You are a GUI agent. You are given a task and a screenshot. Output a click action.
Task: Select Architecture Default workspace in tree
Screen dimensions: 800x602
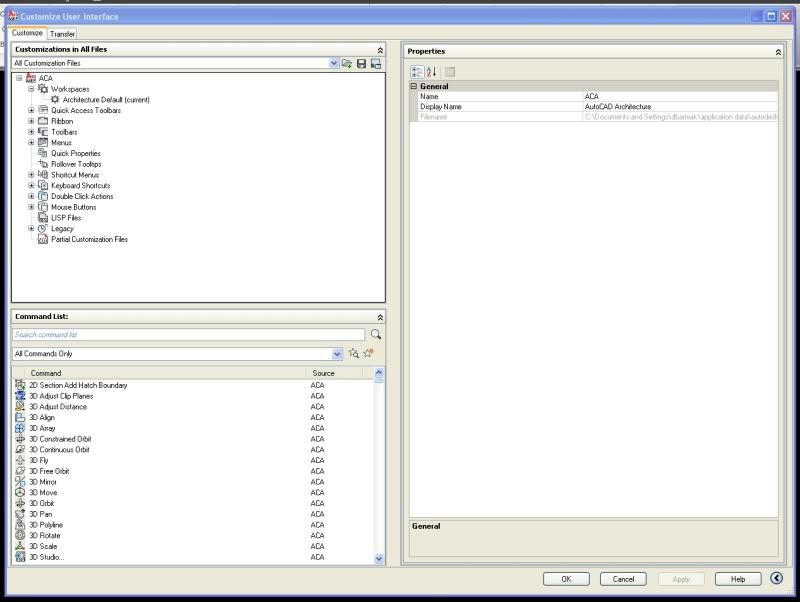click(x=105, y=100)
